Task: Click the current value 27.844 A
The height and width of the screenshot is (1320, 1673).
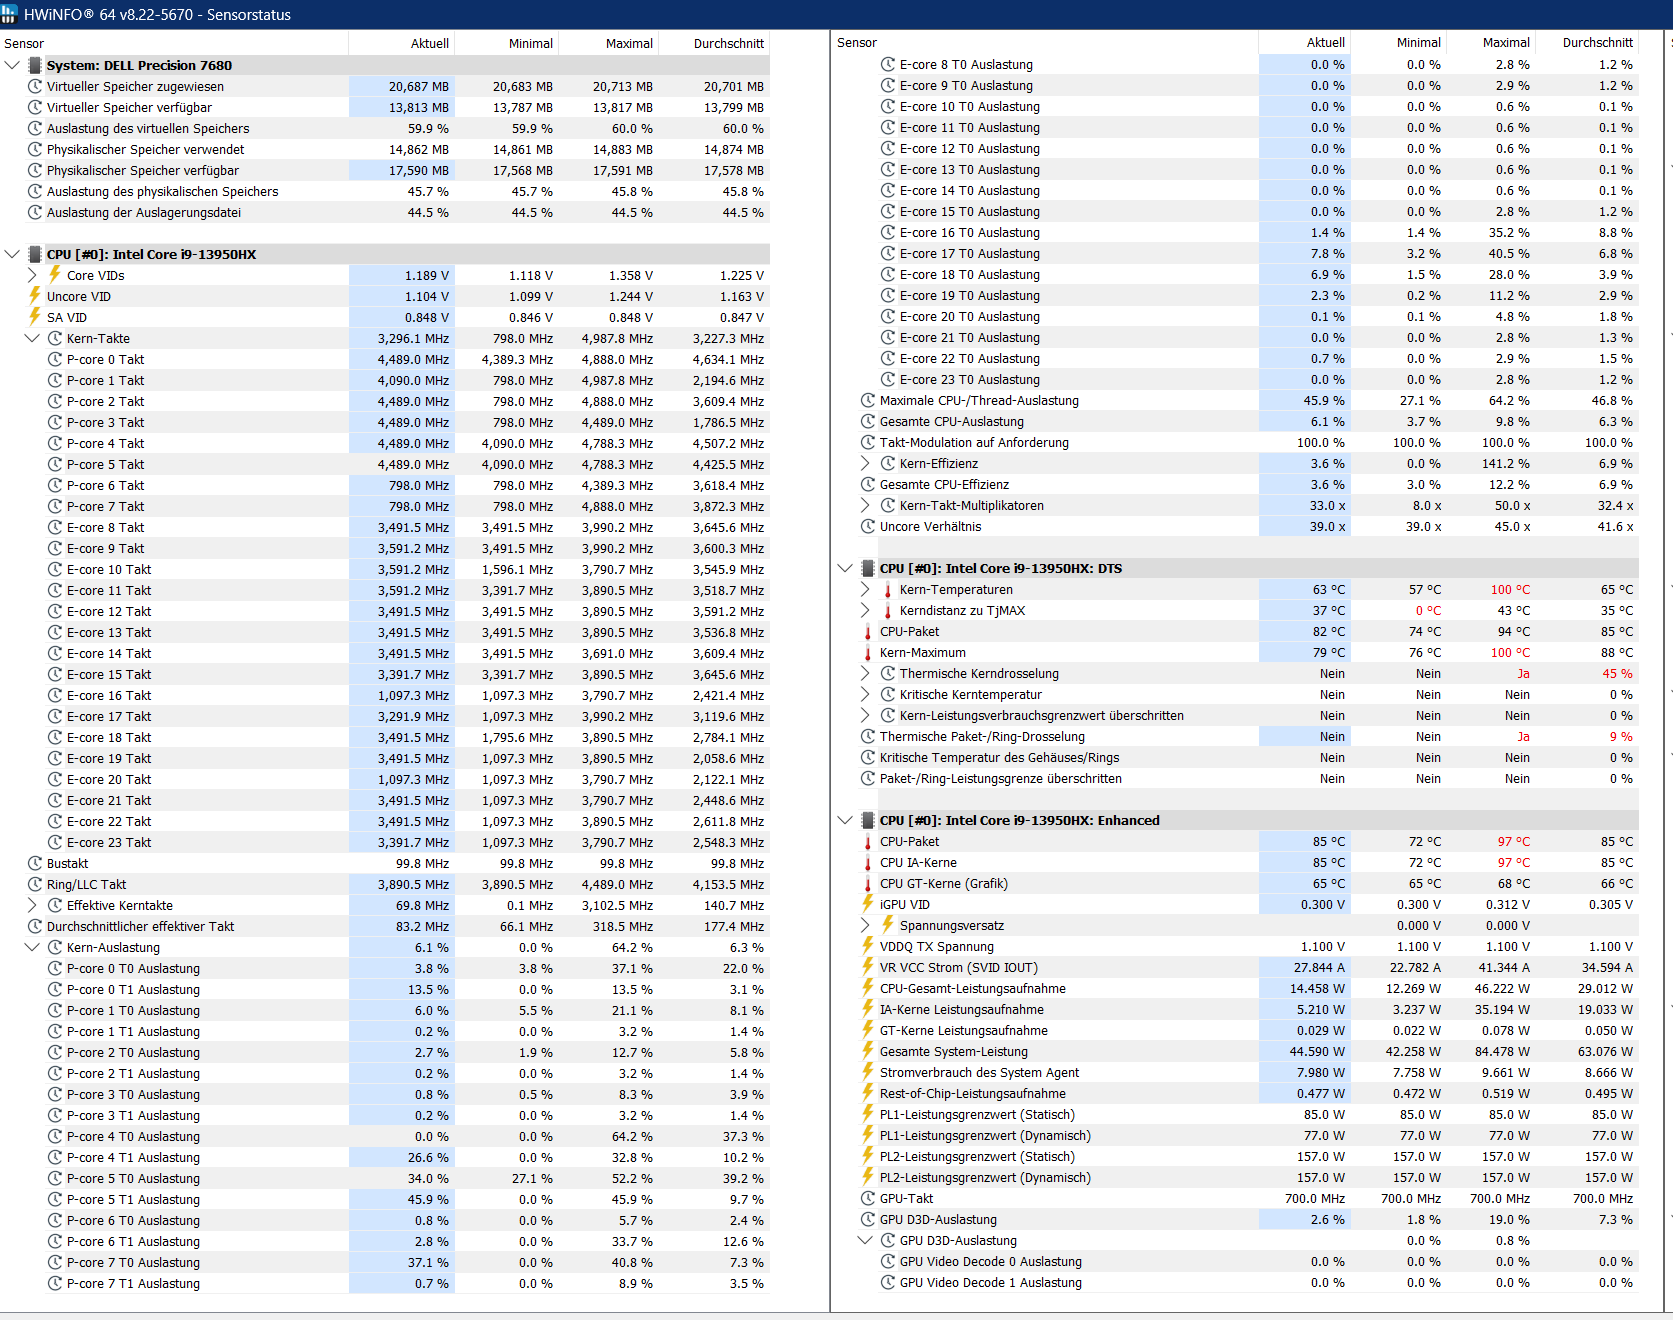Action: pos(1319,968)
